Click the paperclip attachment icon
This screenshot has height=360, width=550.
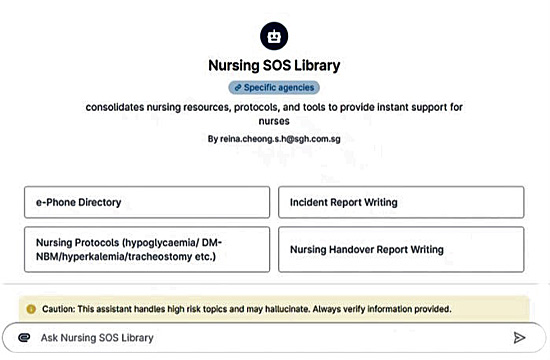pyautogui.click(x=24, y=338)
